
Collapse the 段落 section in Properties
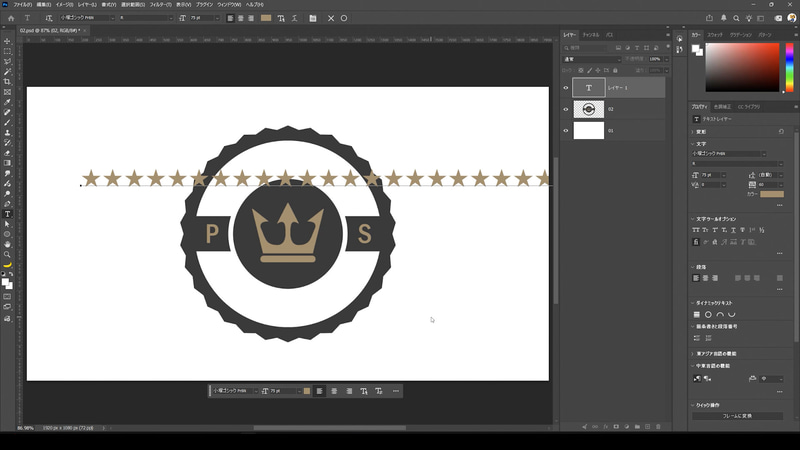[693, 267]
